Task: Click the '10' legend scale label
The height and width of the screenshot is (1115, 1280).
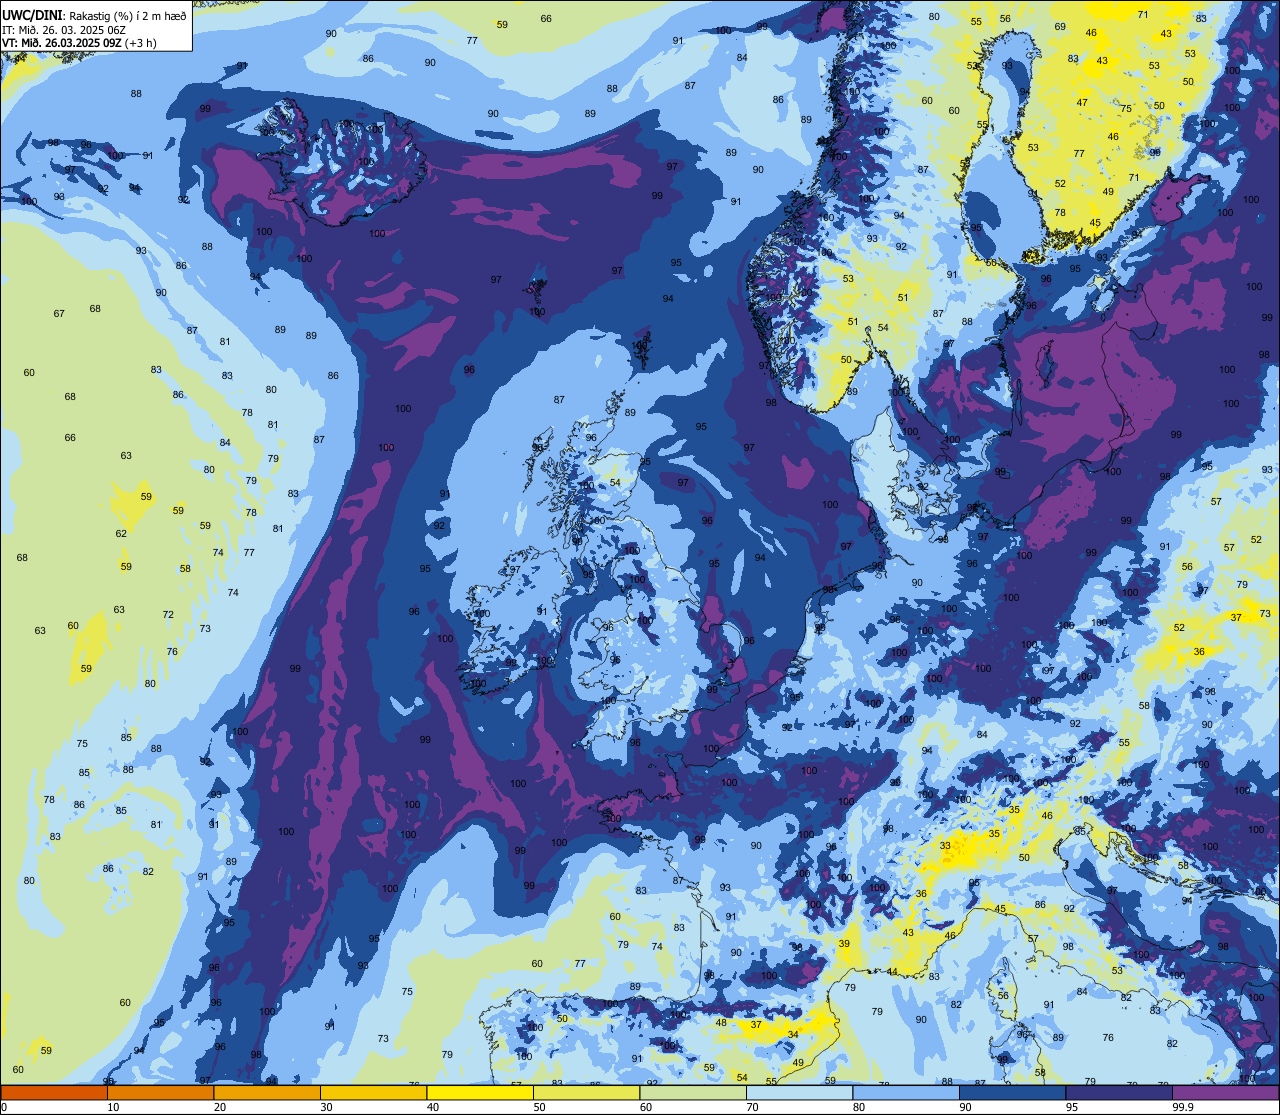Action: 113,1107
